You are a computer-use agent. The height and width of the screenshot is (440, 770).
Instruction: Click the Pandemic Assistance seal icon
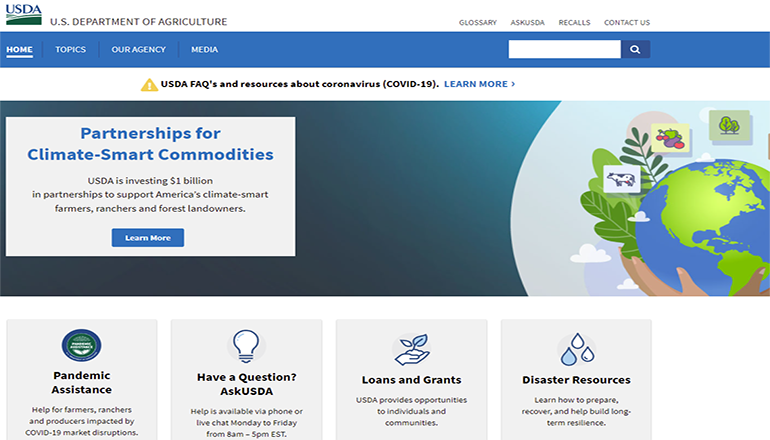[x=82, y=345]
